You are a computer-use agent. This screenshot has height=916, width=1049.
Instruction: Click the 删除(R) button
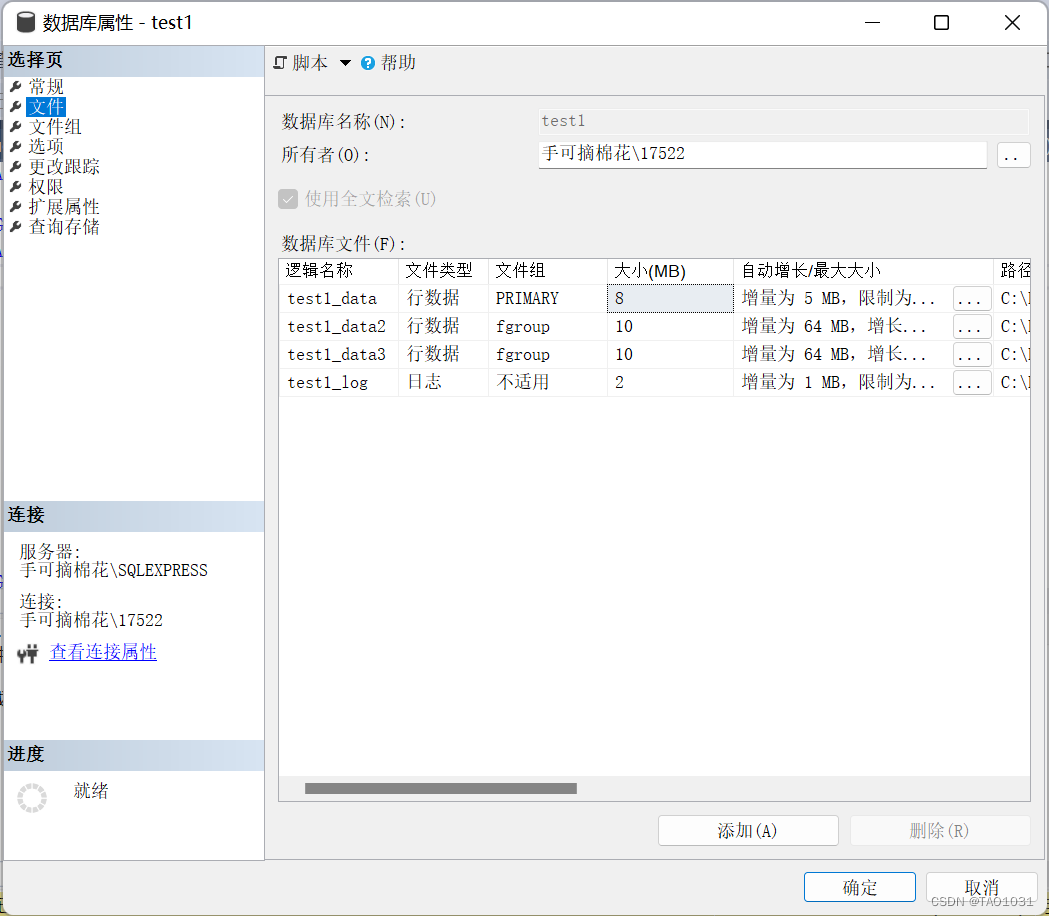pyautogui.click(x=939, y=830)
